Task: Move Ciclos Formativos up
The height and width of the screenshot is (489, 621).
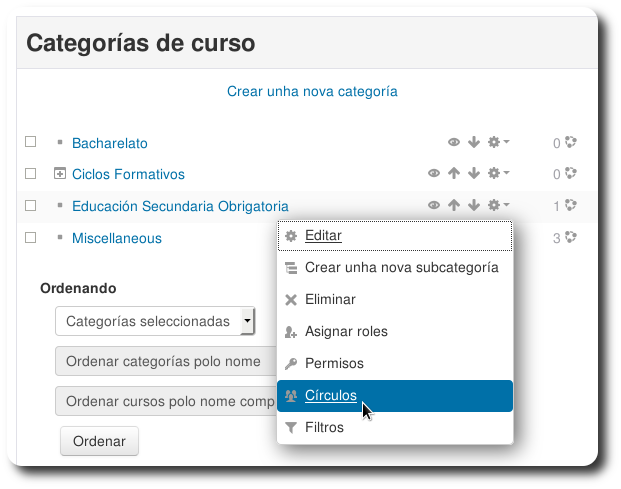Action: tap(454, 173)
